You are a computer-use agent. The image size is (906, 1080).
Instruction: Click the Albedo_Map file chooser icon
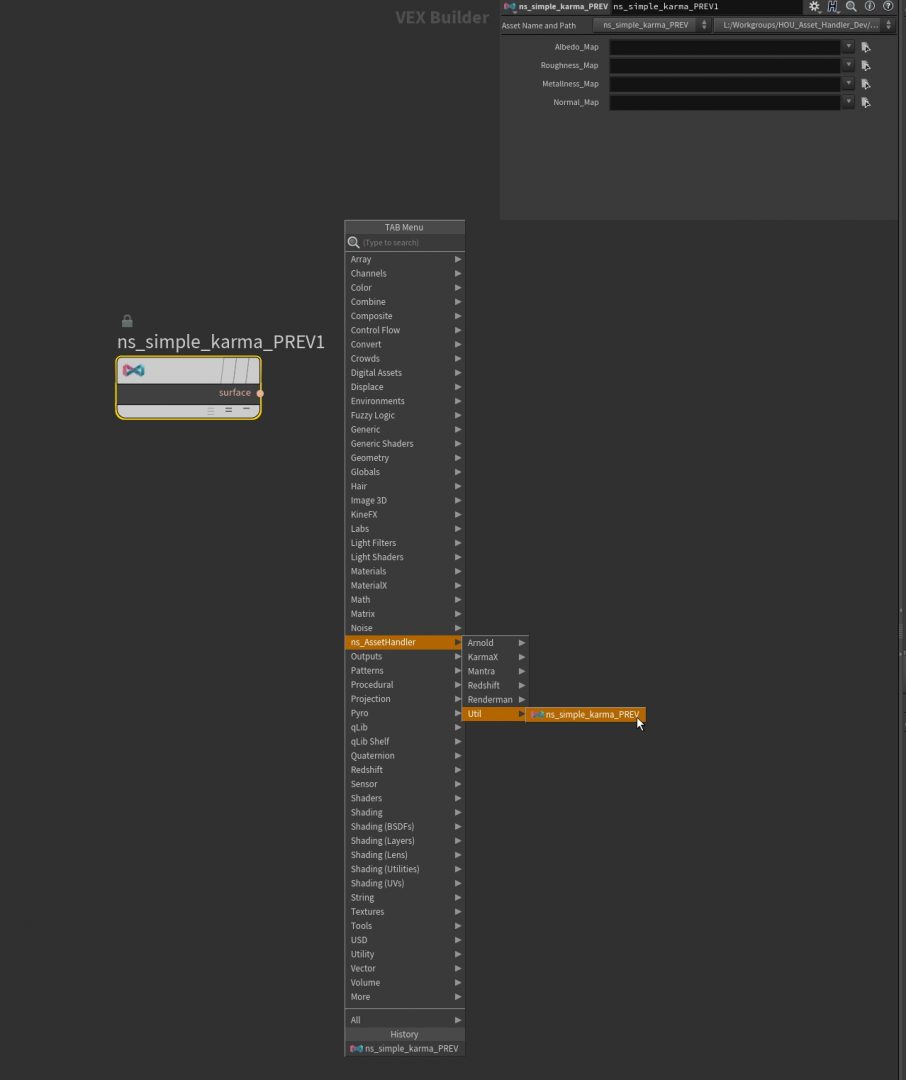point(866,47)
